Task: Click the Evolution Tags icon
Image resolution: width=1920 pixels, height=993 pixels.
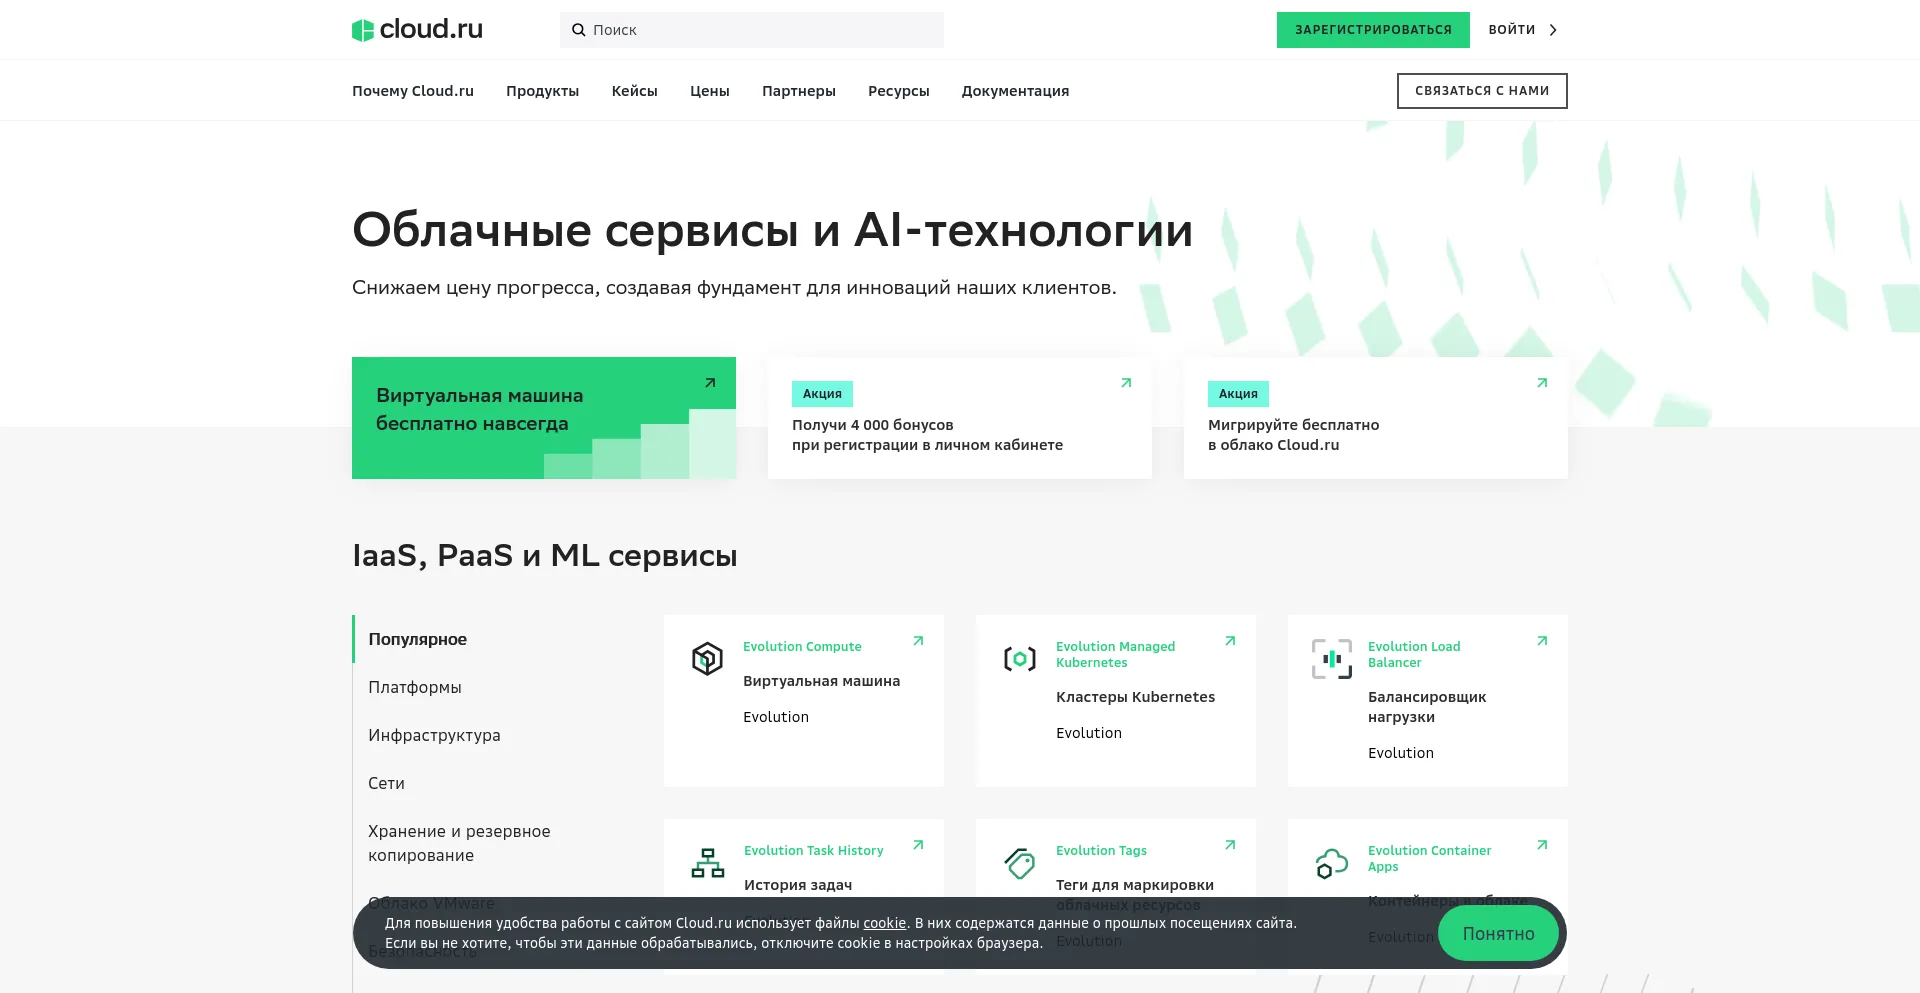Action: click(x=1019, y=862)
